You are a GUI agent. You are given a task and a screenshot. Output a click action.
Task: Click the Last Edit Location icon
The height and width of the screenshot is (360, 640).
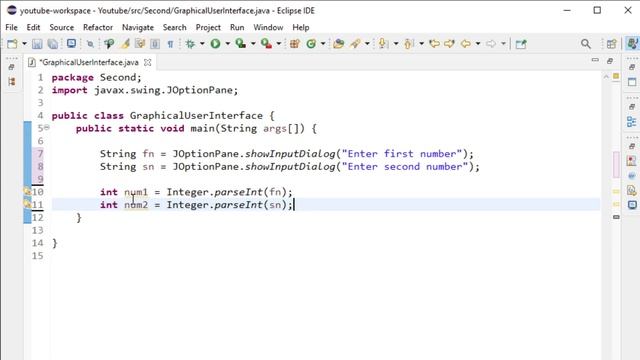[x=434, y=44]
